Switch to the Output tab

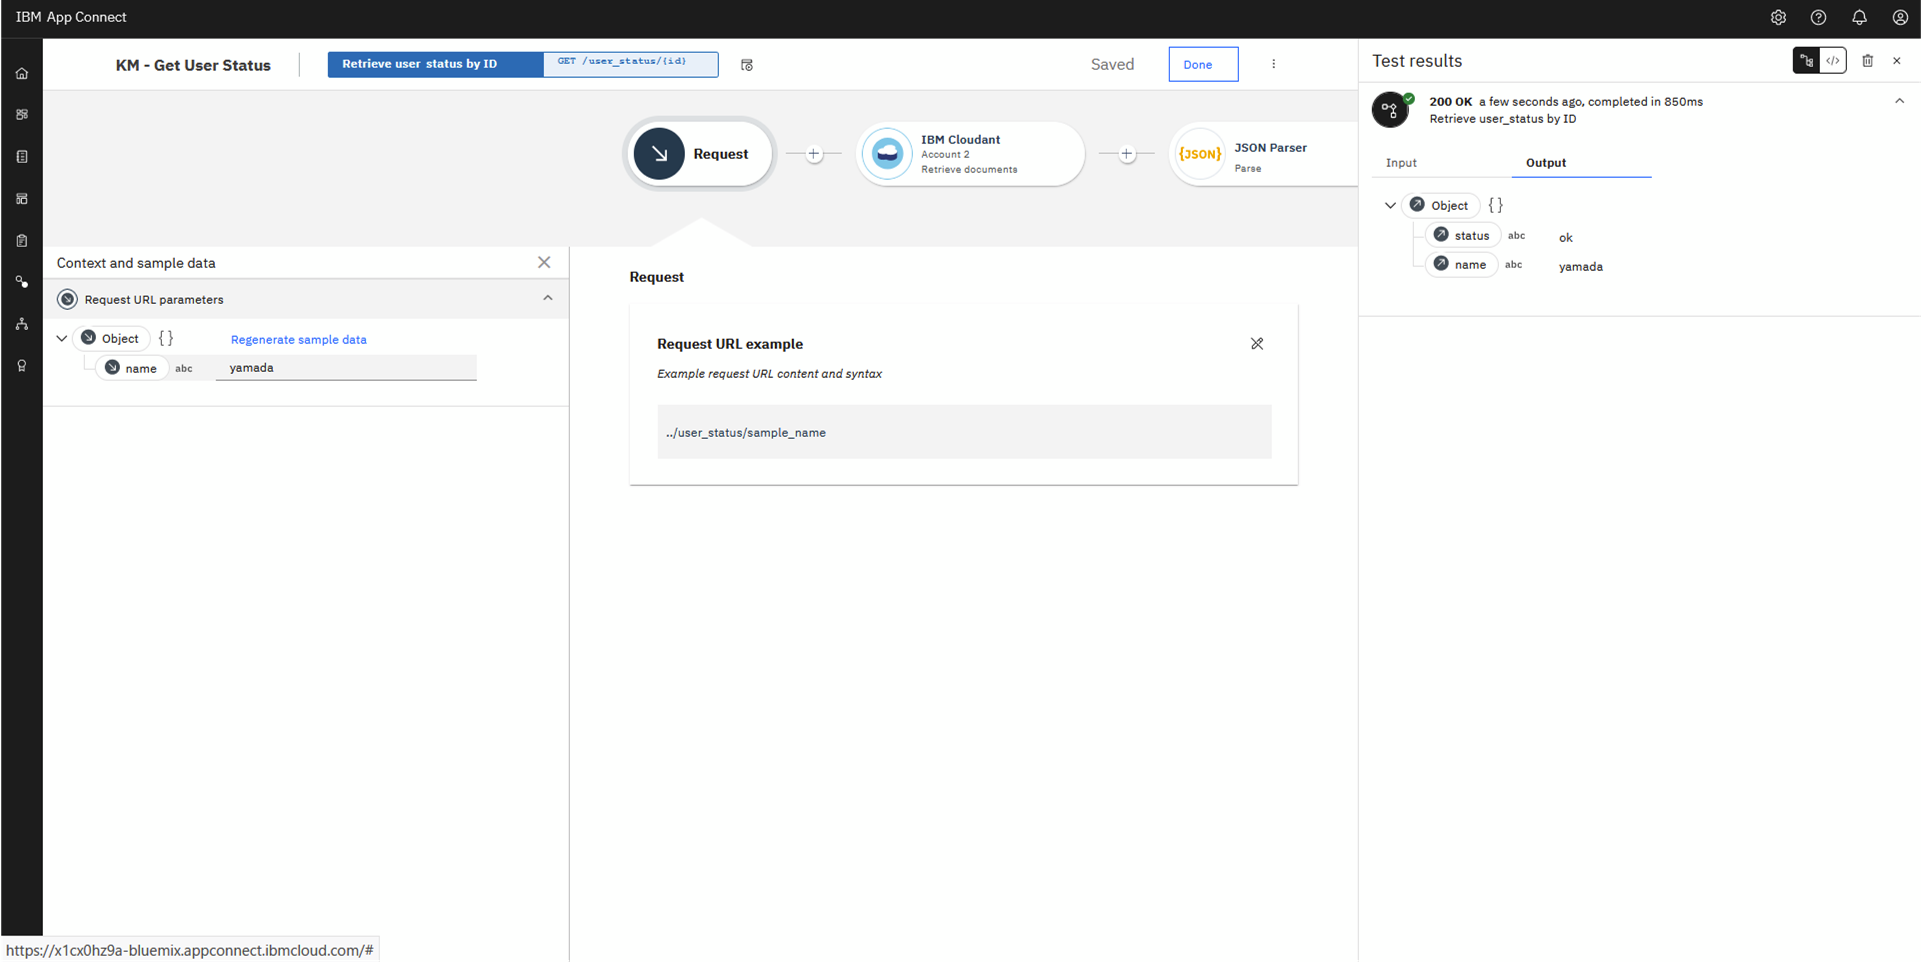tap(1546, 163)
